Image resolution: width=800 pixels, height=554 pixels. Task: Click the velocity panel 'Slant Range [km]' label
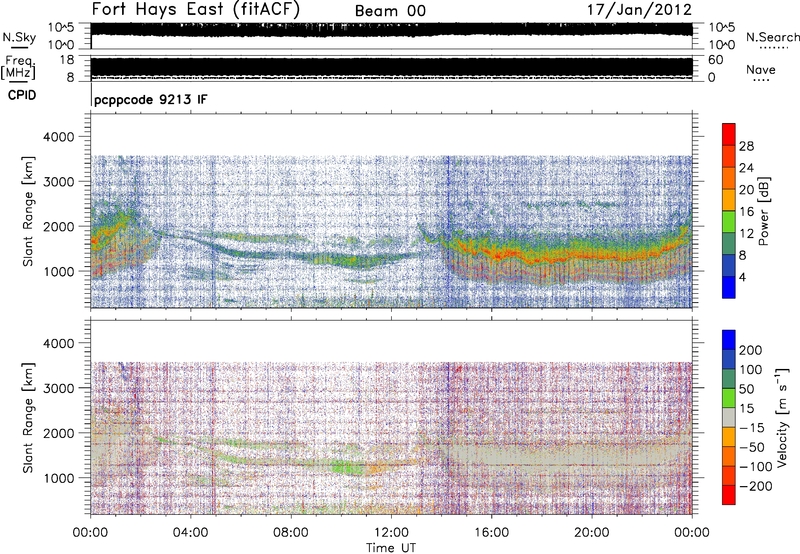pos(28,418)
